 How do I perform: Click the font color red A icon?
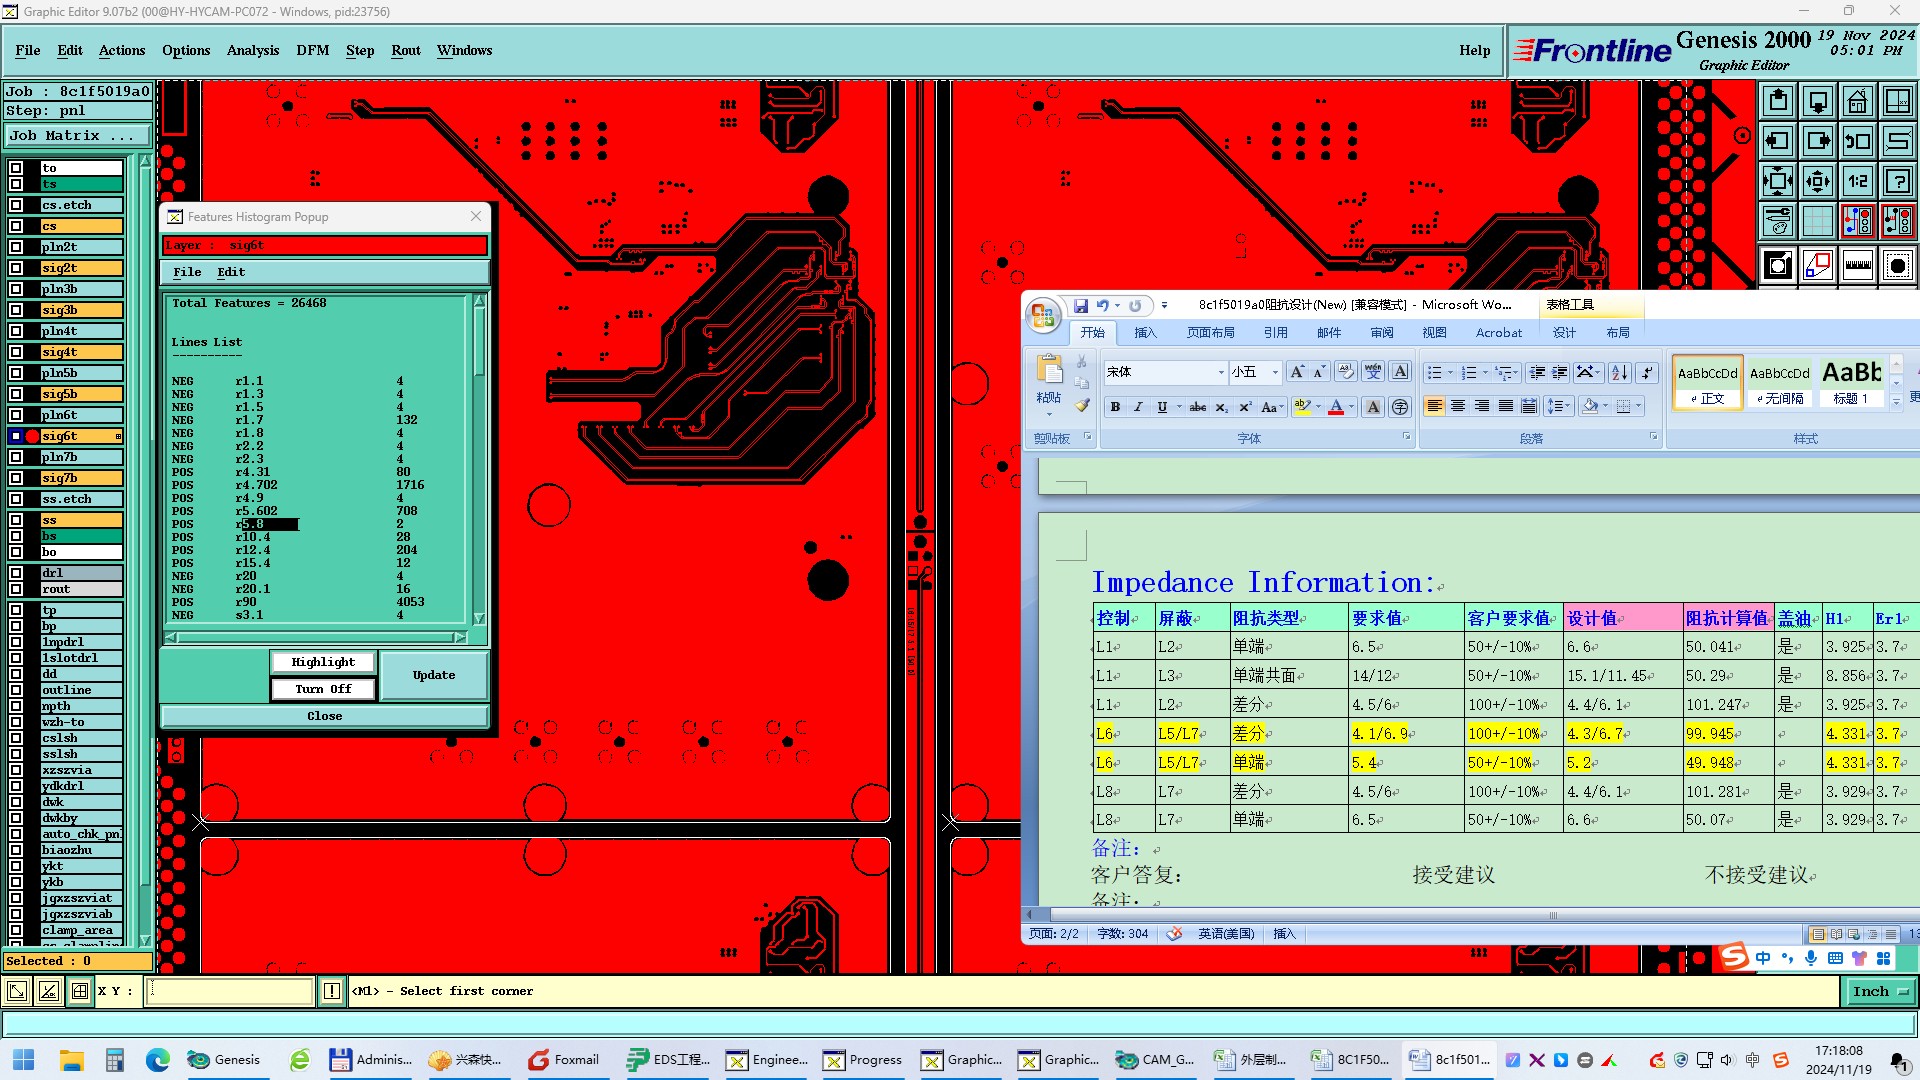1335,407
